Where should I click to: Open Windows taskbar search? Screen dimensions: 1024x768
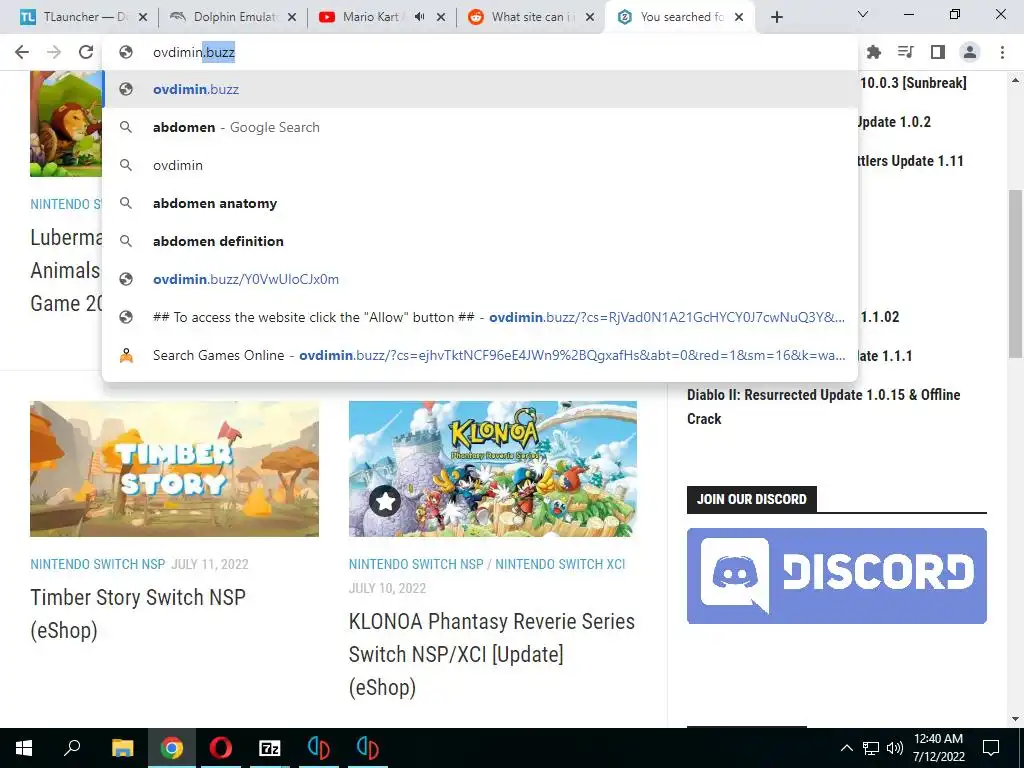point(72,747)
